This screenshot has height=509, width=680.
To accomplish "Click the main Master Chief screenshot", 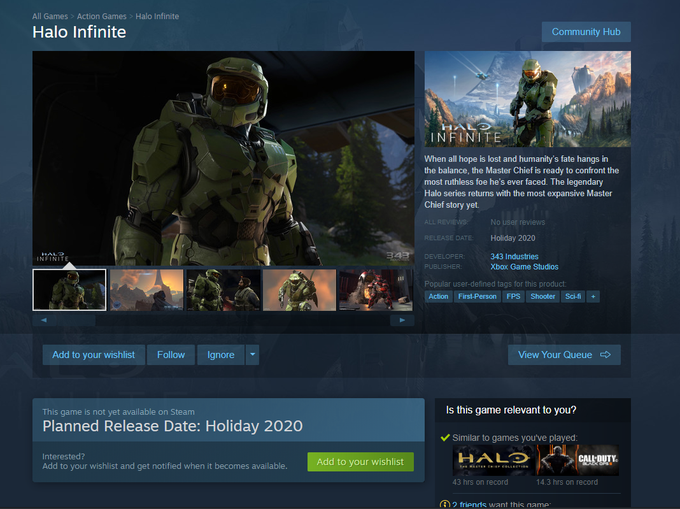I will 223,158.
